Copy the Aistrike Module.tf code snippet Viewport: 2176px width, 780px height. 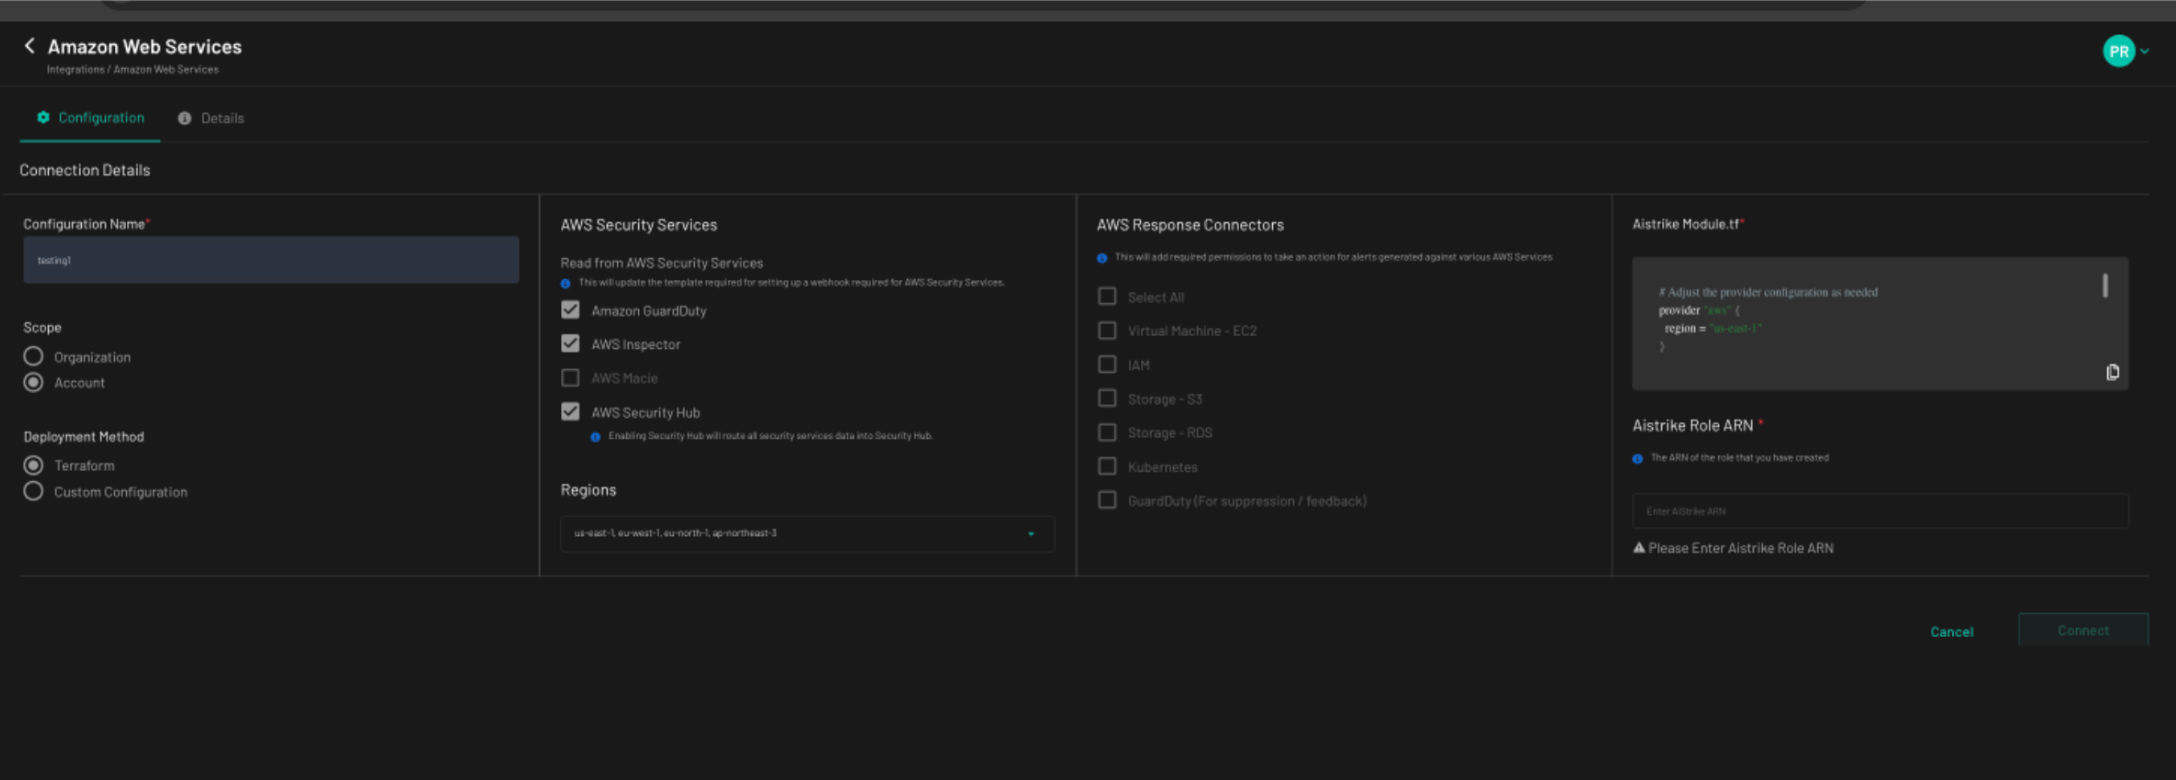(2112, 372)
